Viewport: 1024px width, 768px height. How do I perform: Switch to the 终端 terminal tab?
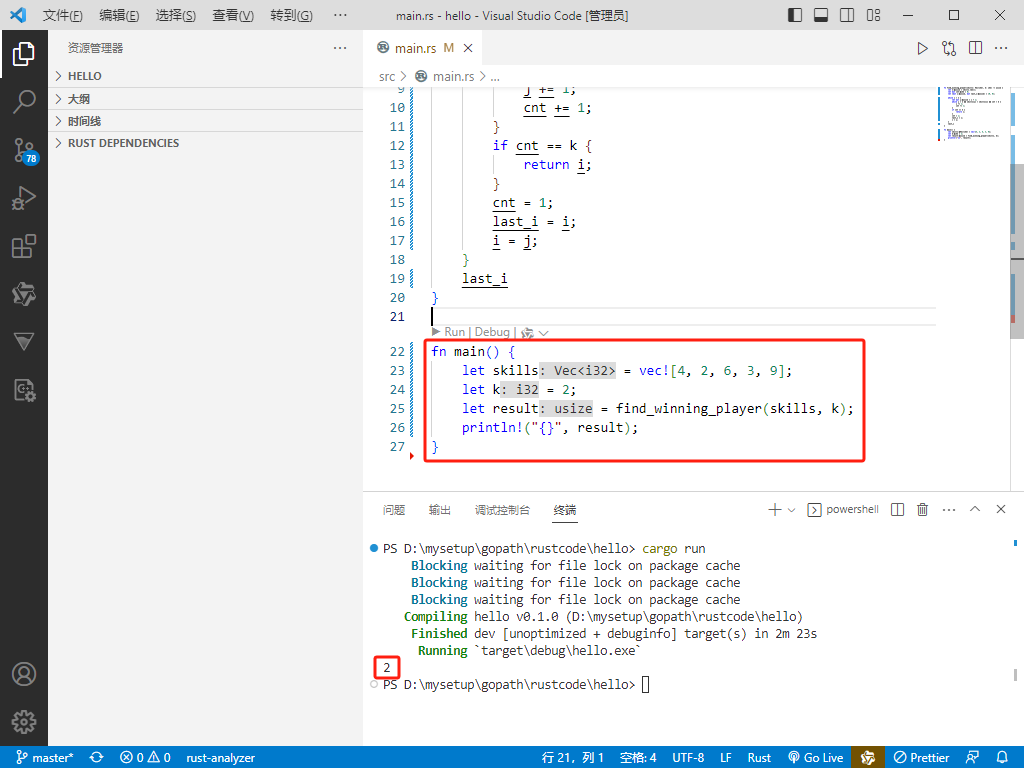coord(565,510)
